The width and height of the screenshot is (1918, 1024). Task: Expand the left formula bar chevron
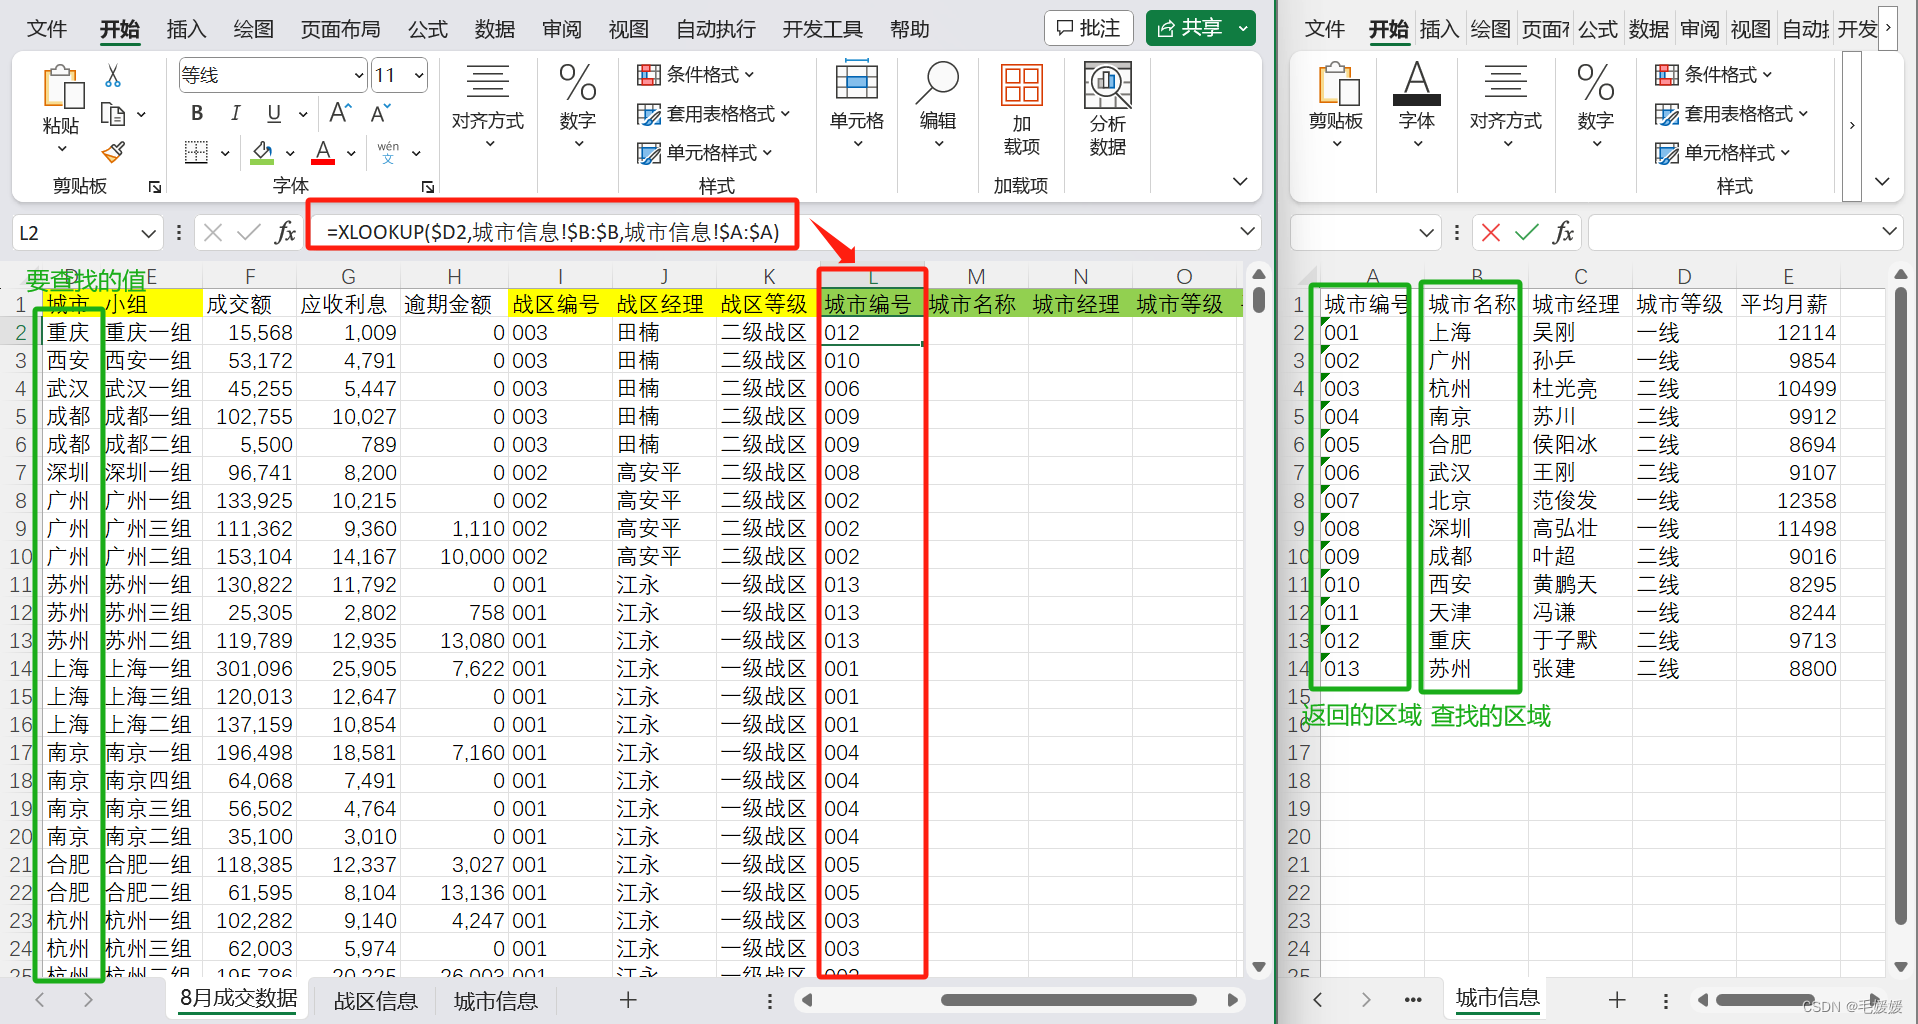click(1247, 232)
